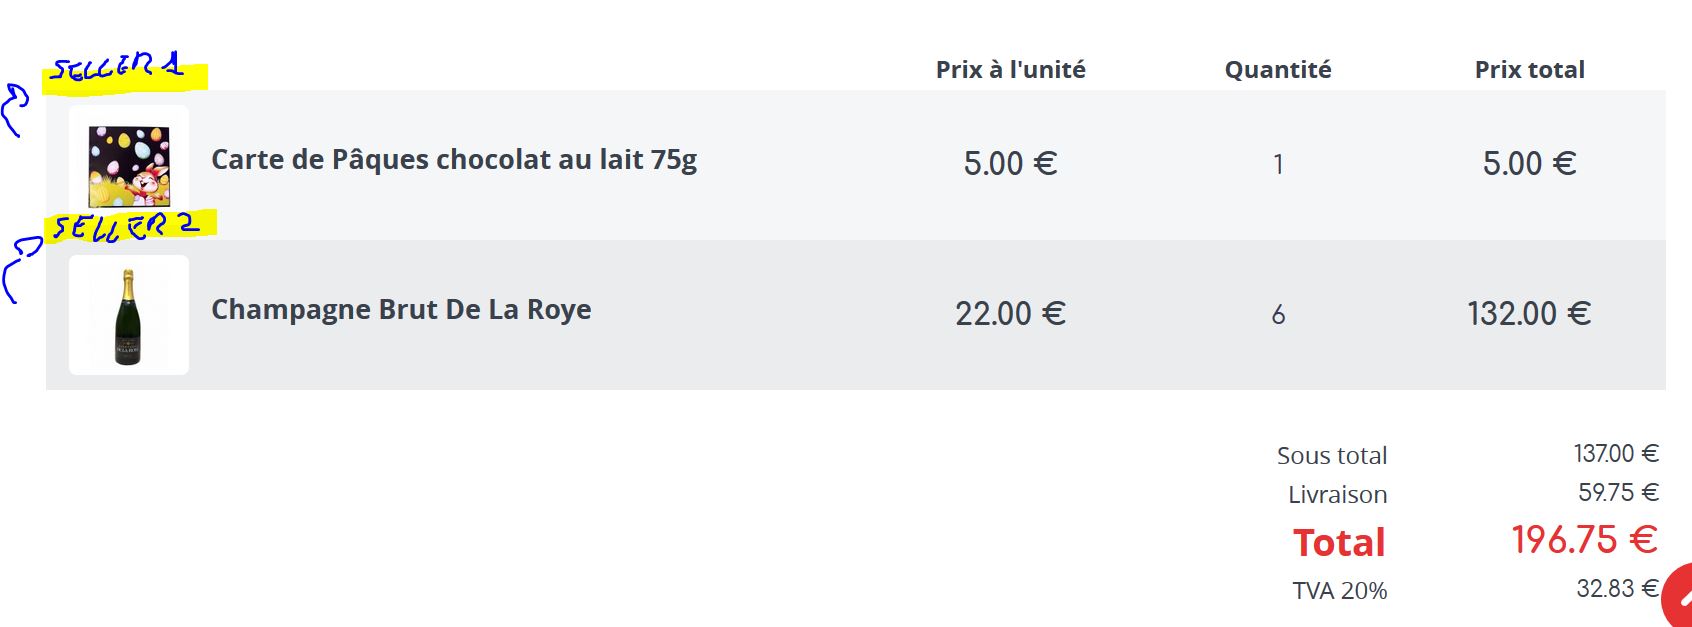Click the Sous total amount 137.00 €
Screen dimensions: 1692x627
pyautogui.click(x=1615, y=454)
